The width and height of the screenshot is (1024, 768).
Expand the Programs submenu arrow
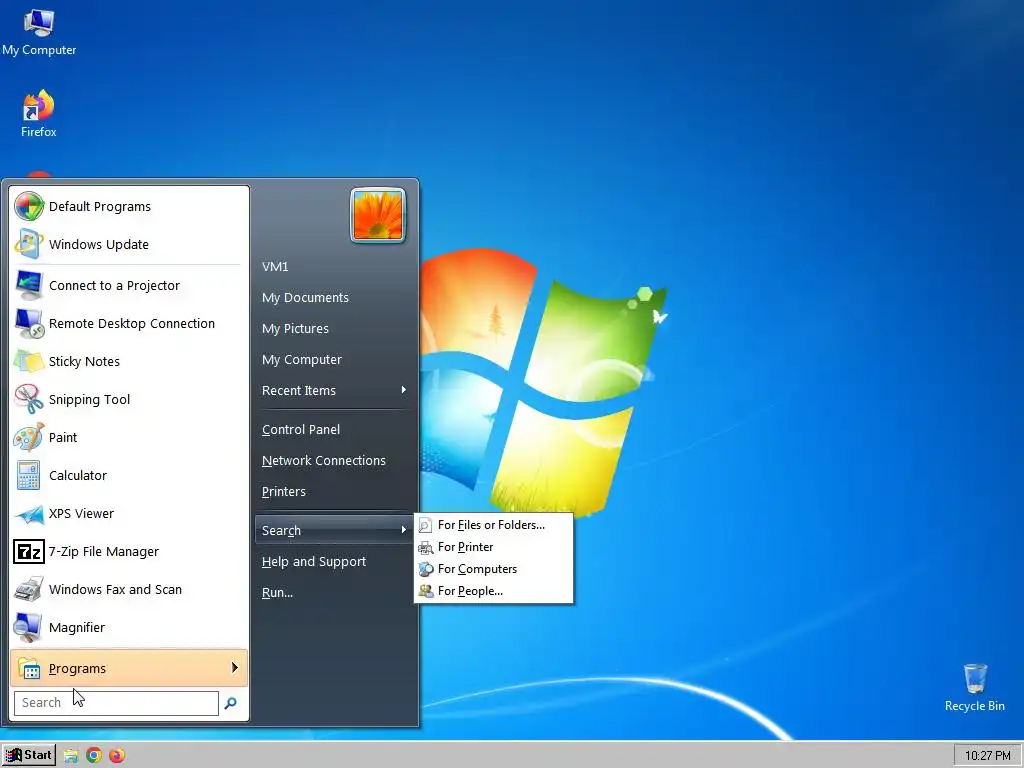tap(234, 667)
